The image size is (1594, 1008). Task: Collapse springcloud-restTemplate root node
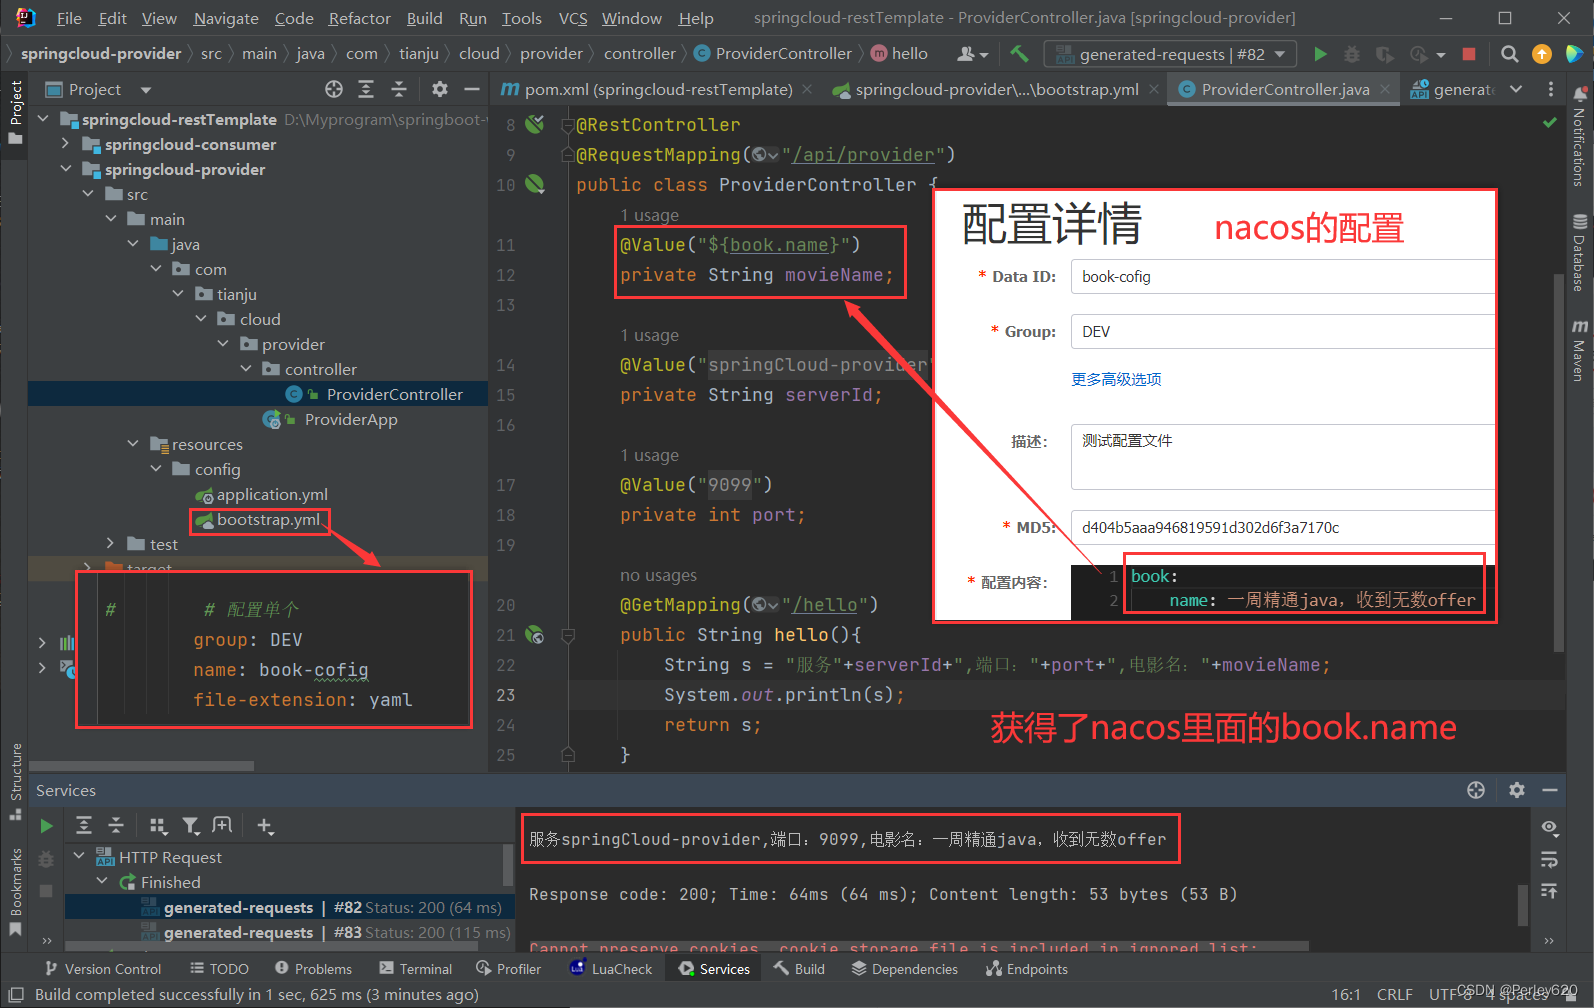pos(43,119)
